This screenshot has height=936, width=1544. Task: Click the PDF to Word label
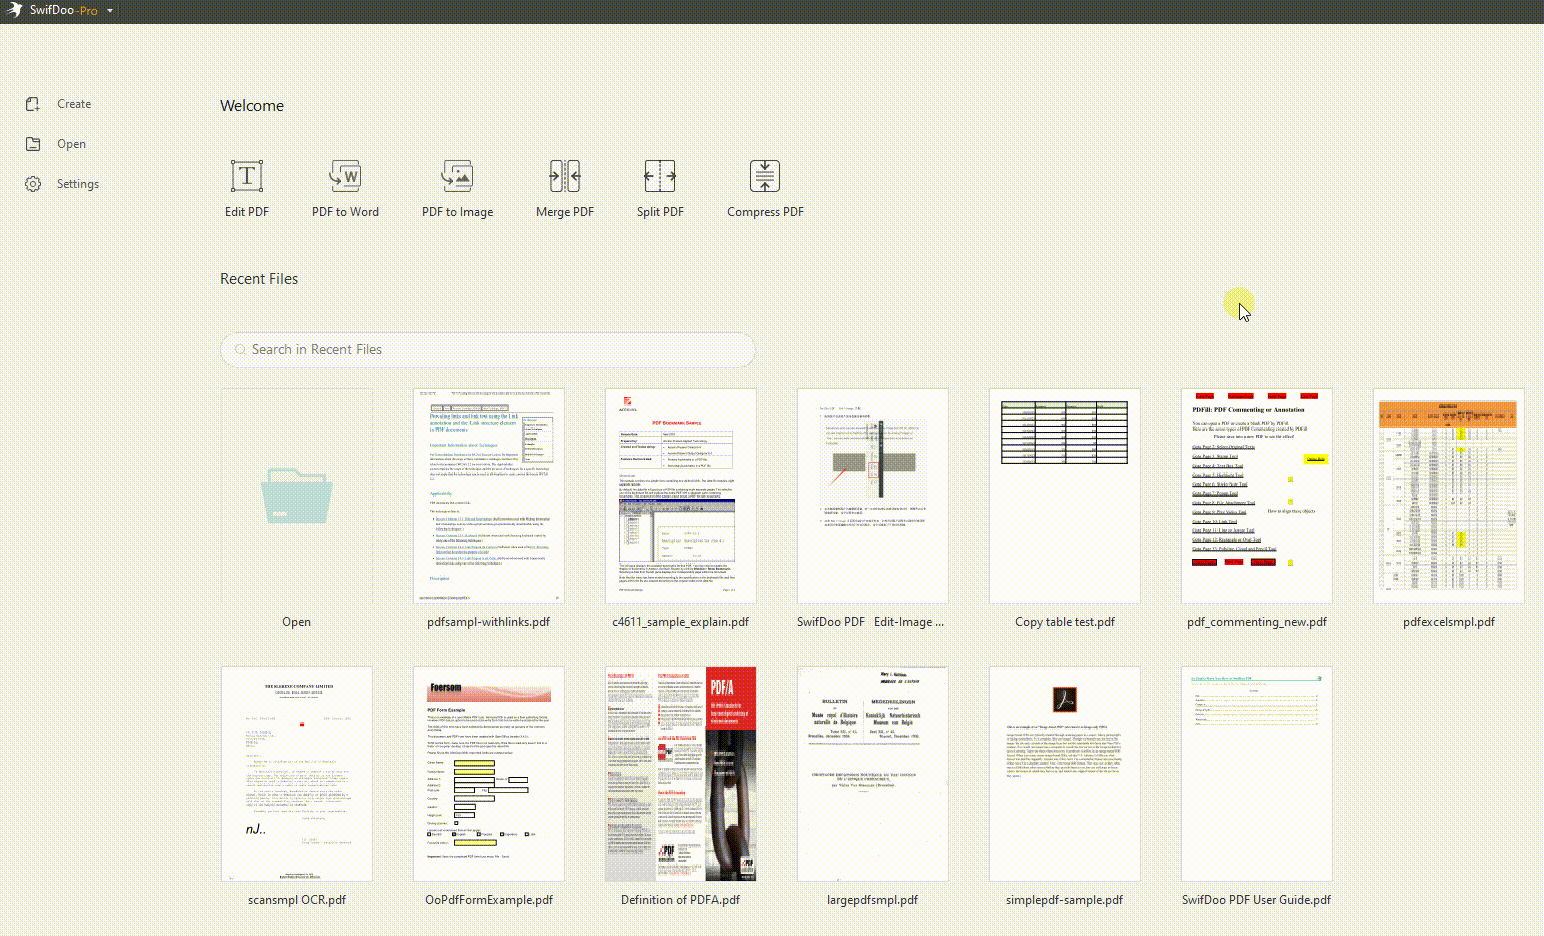click(x=345, y=212)
